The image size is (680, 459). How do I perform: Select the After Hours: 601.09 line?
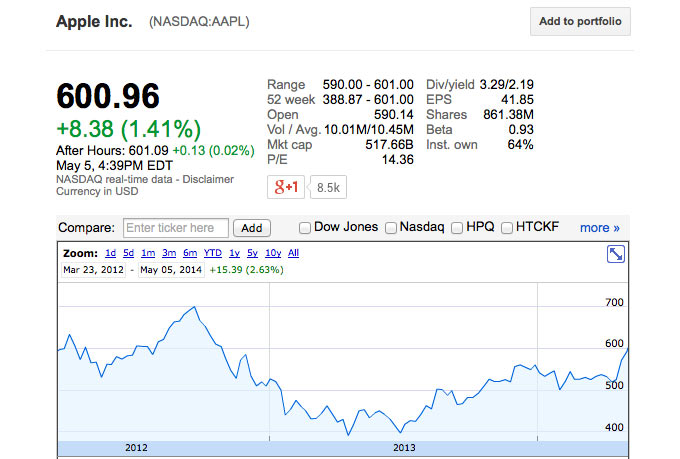[x=155, y=151]
